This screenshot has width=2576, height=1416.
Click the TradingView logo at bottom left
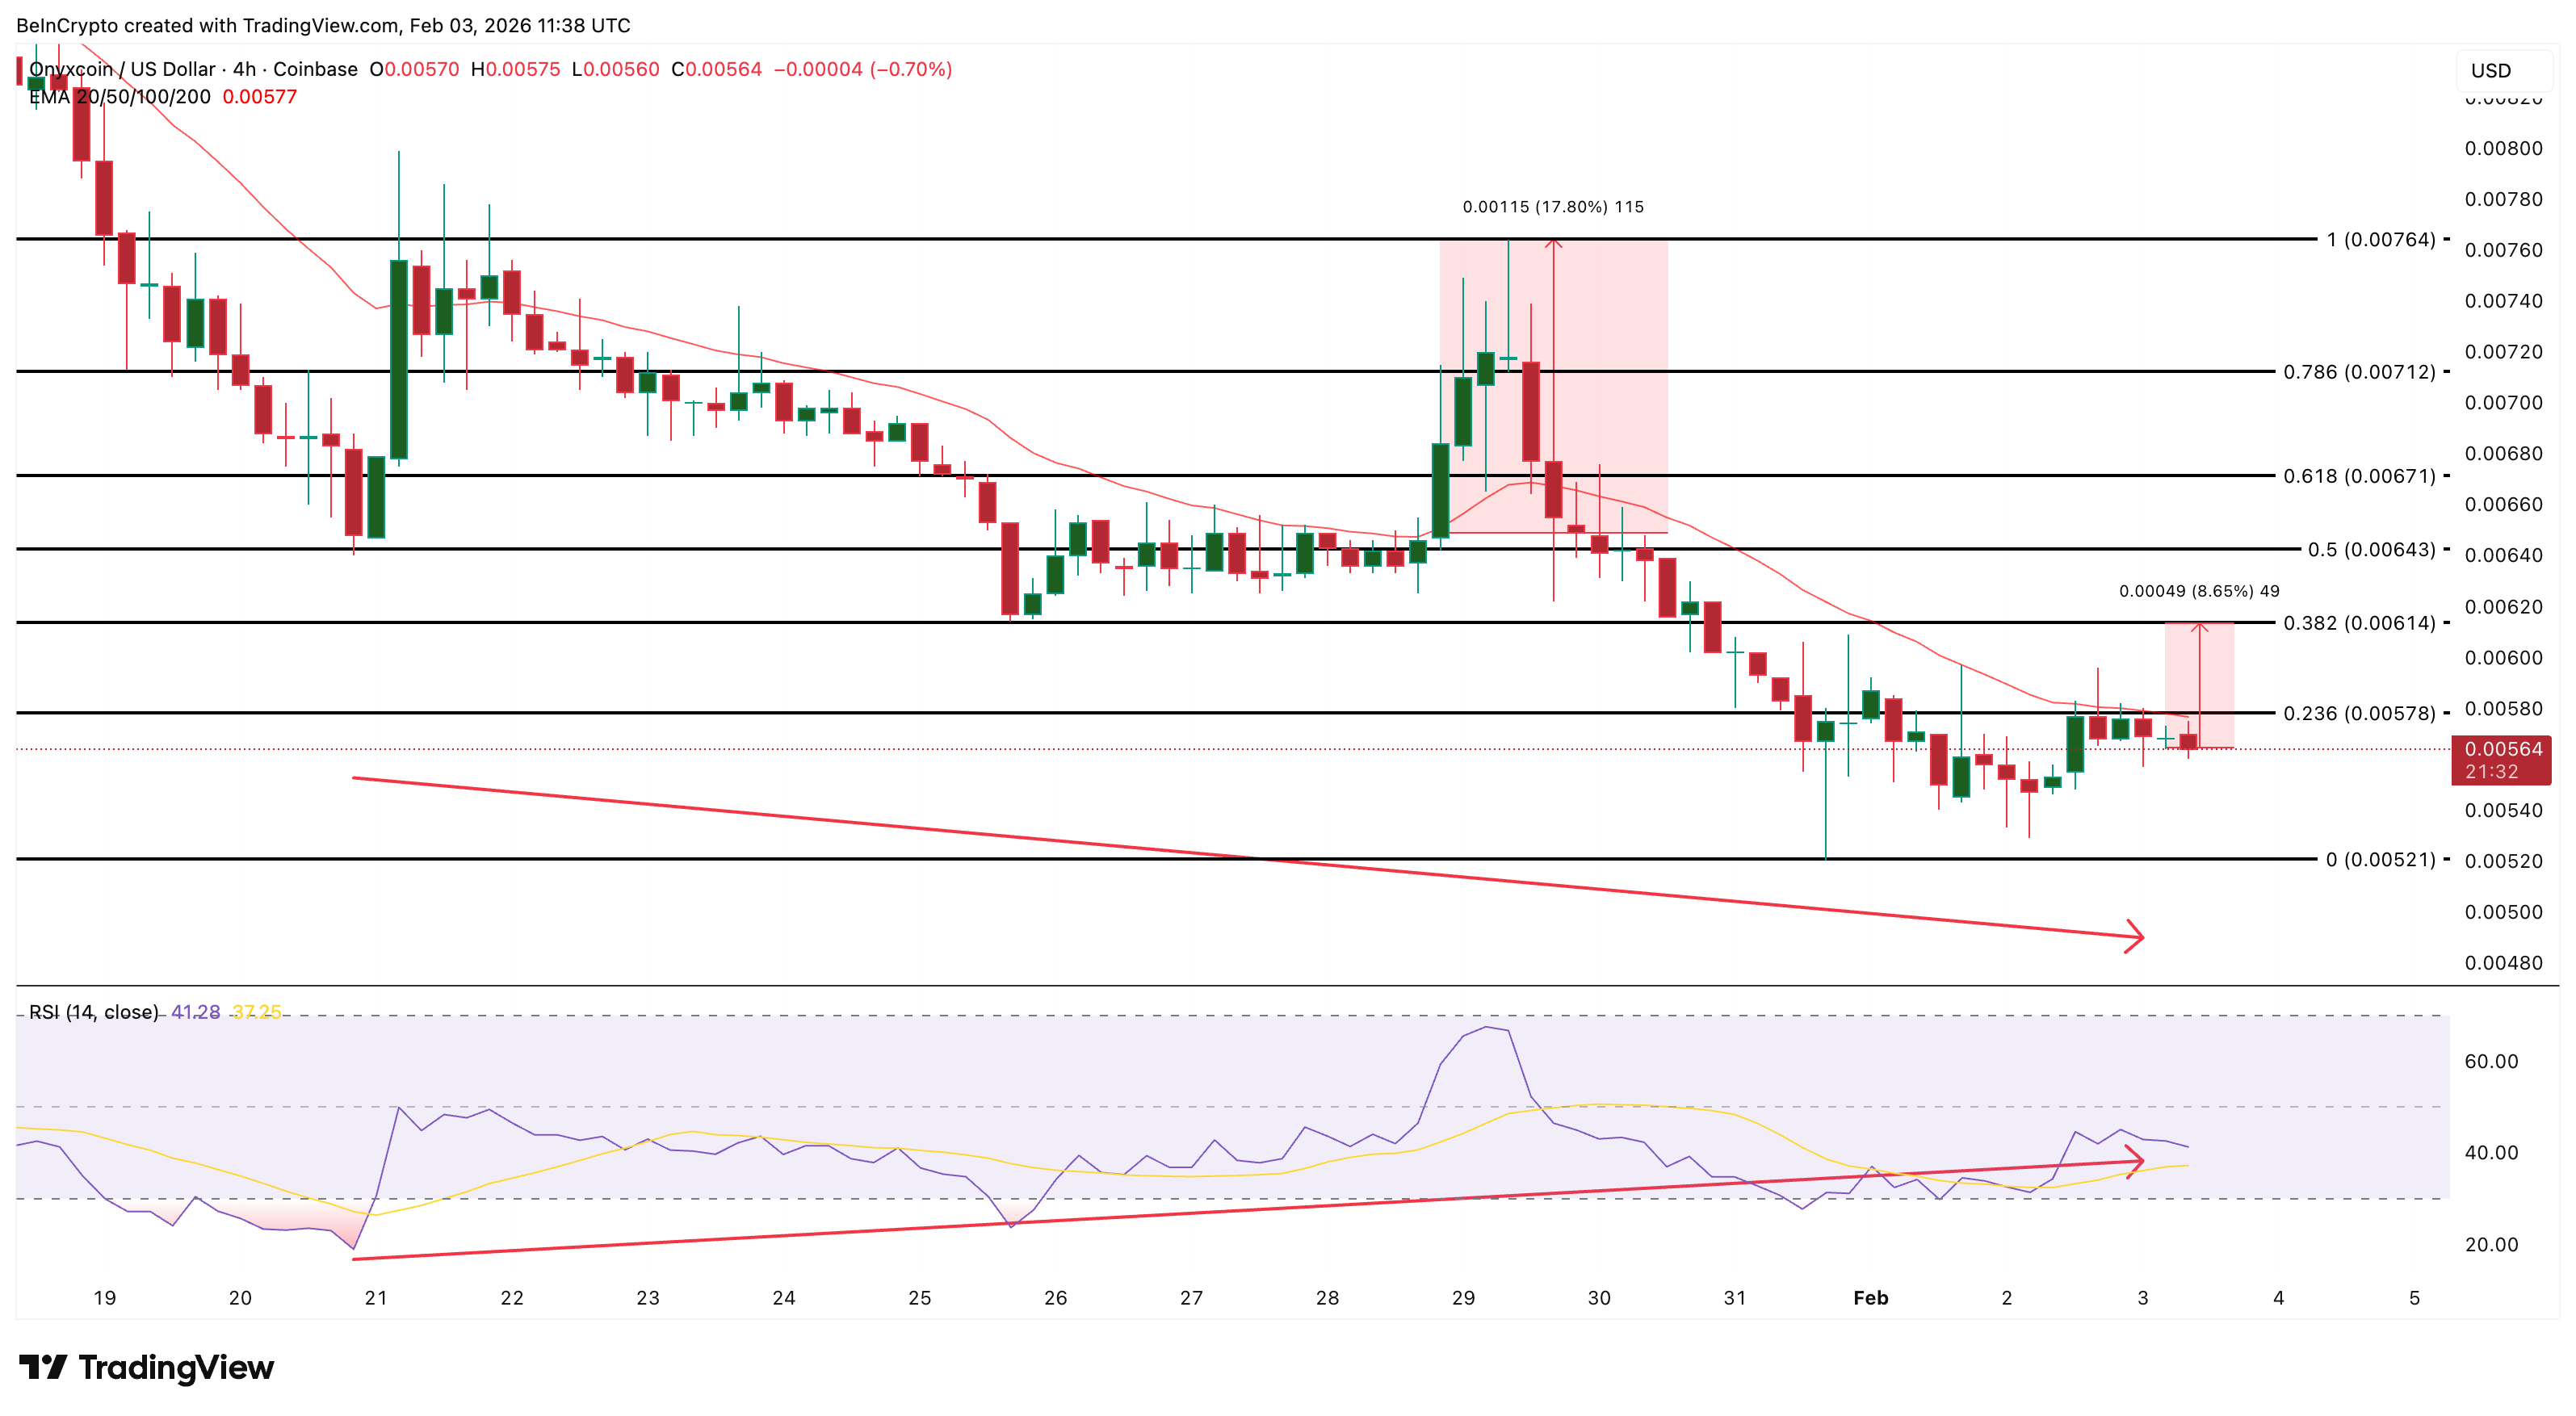click(148, 1367)
